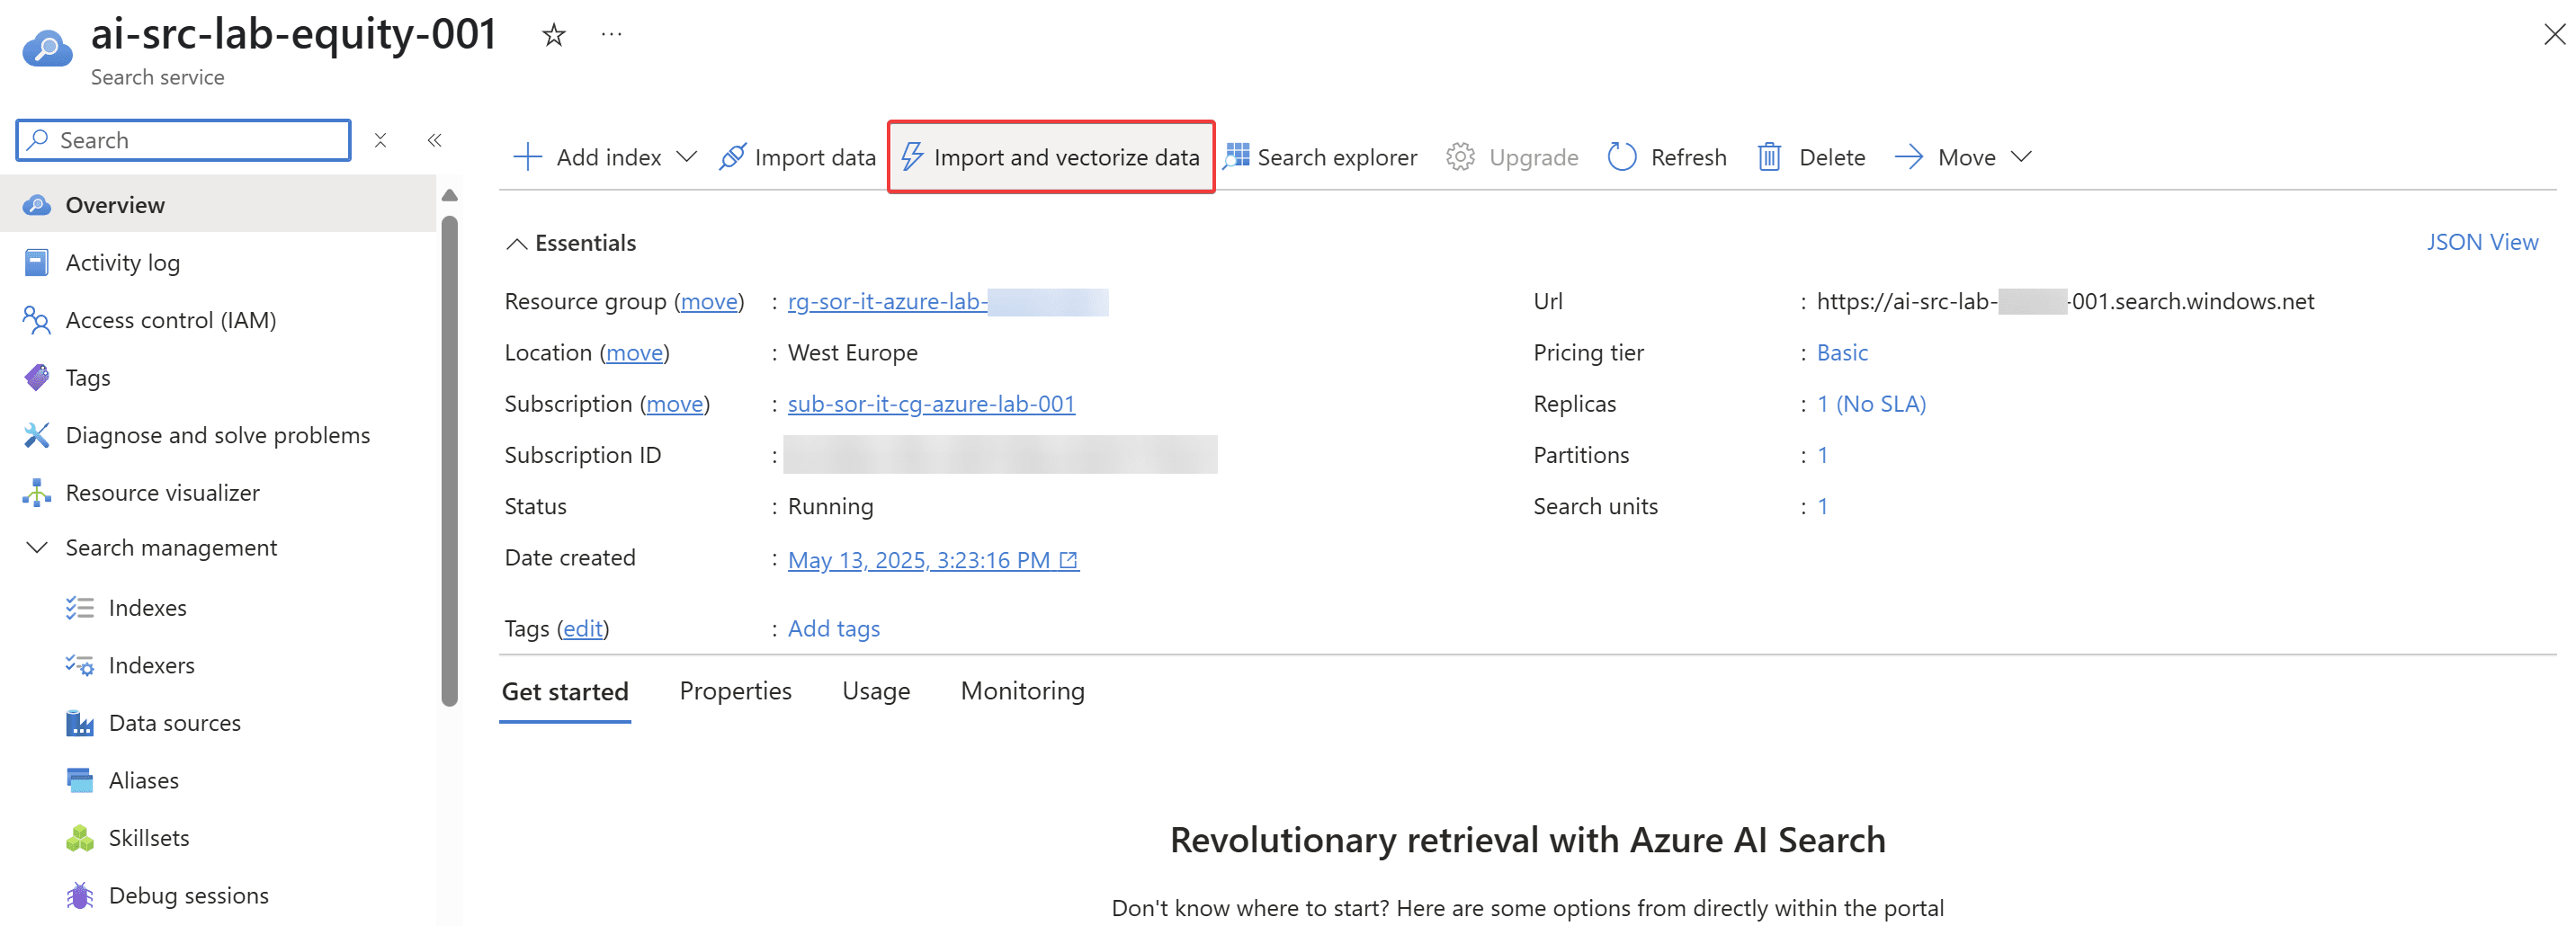The image size is (2576, 926).
Task: Open sub-sor-it-cg-azure-lab-001 subscription link
Action: (931, 404)
